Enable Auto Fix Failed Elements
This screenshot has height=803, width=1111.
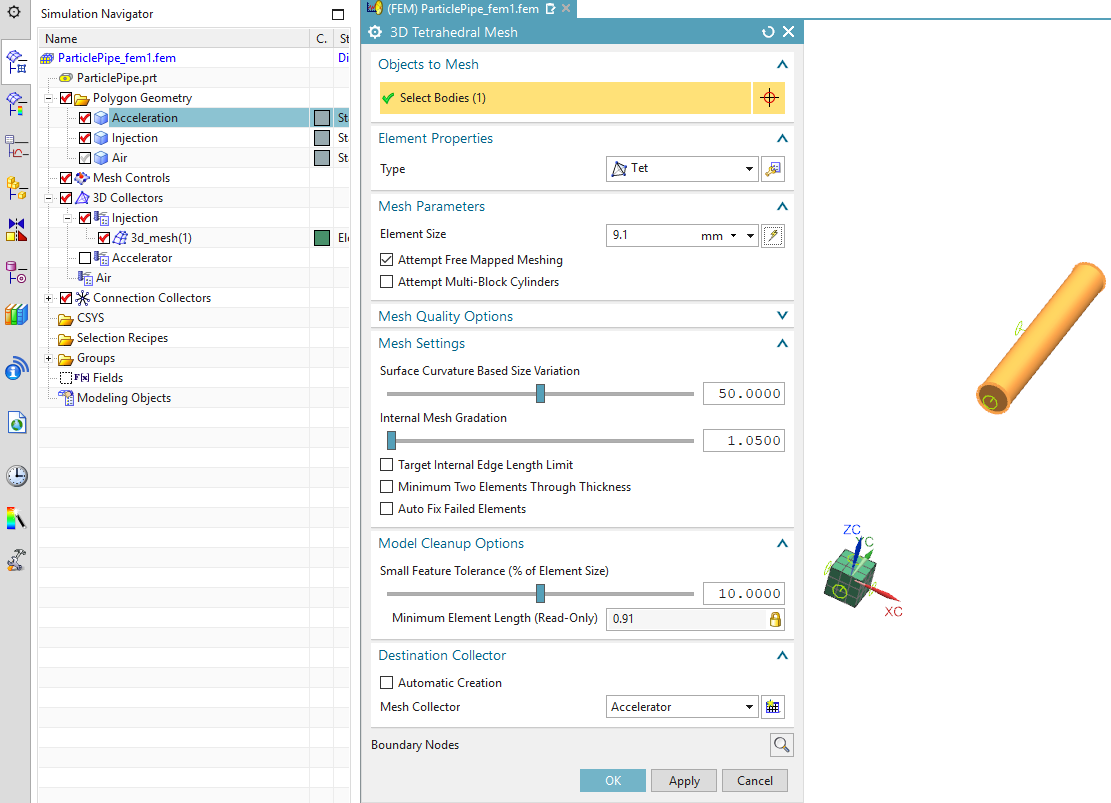pos(387,509)
